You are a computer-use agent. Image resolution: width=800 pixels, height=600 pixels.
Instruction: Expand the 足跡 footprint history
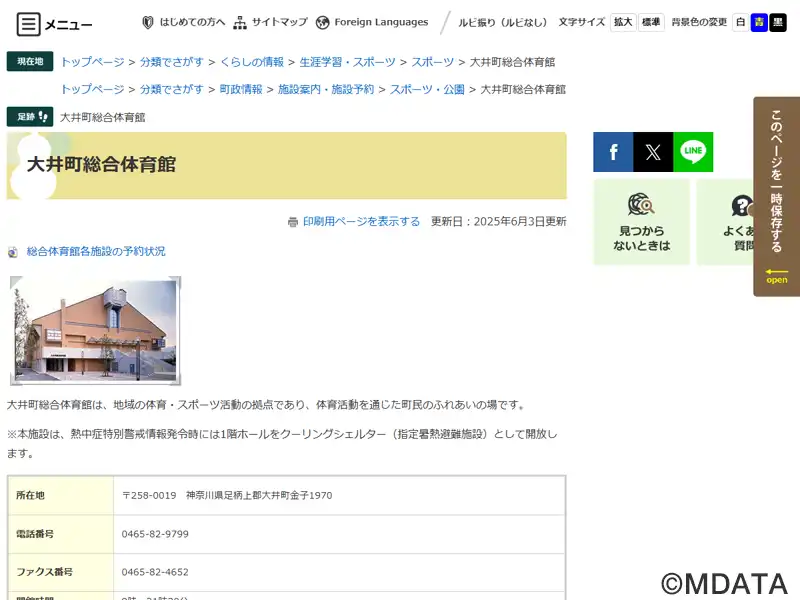[30, 117]
